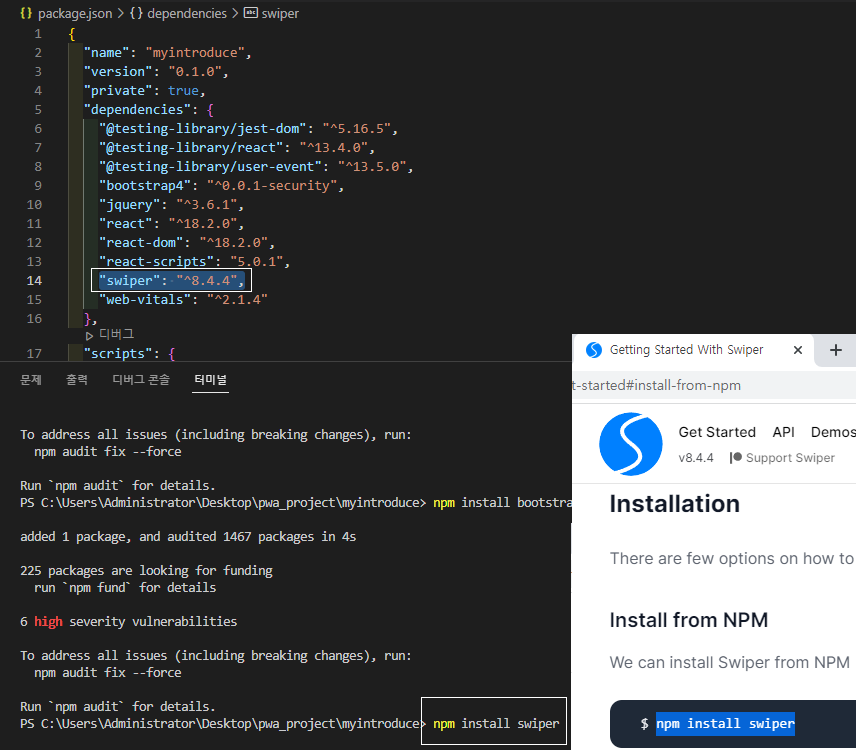
Task: Switch to the 디버그 콘솔 tab
Action: (x=141, y=379)
